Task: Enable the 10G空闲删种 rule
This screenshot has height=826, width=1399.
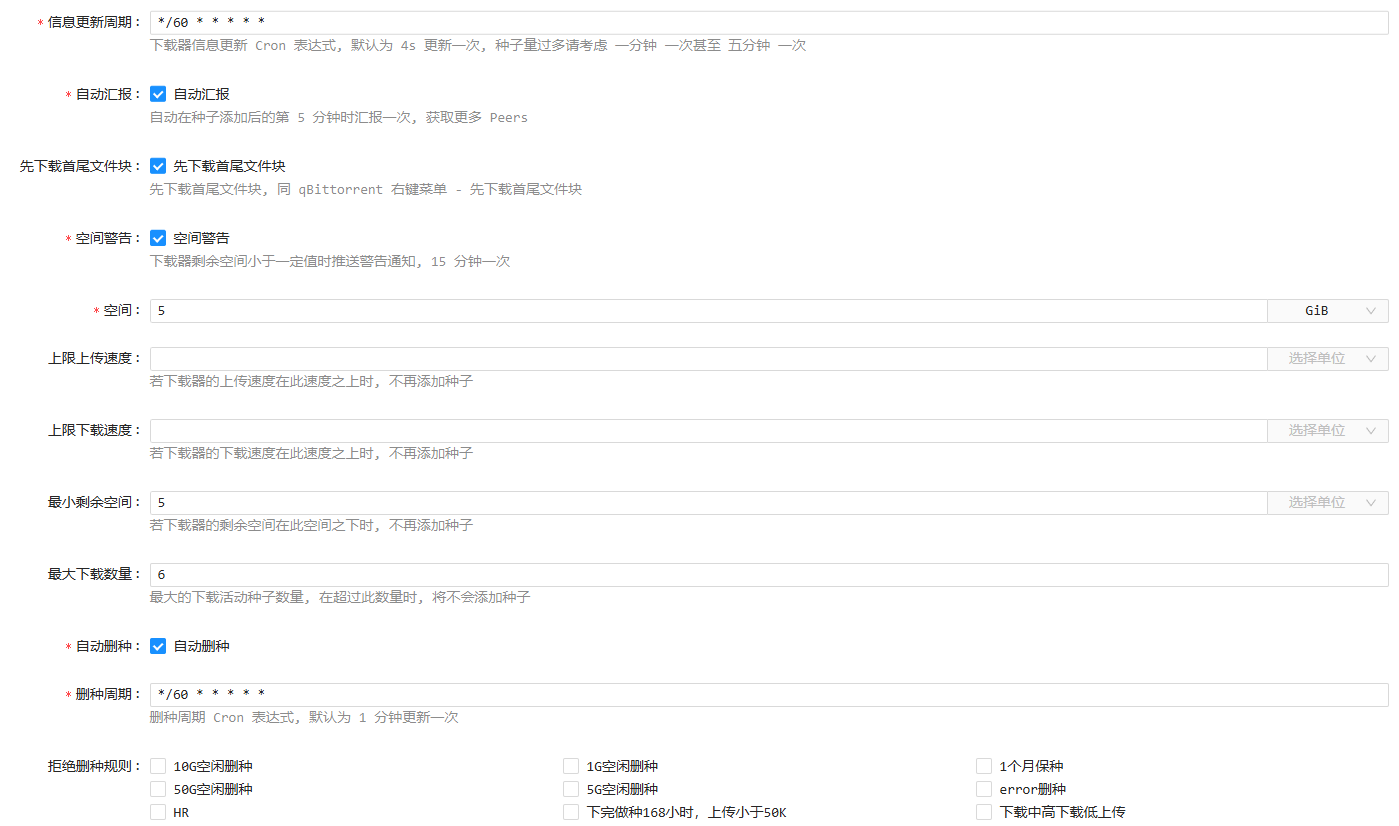Action: pyautogui.click(x=158, y=766)
